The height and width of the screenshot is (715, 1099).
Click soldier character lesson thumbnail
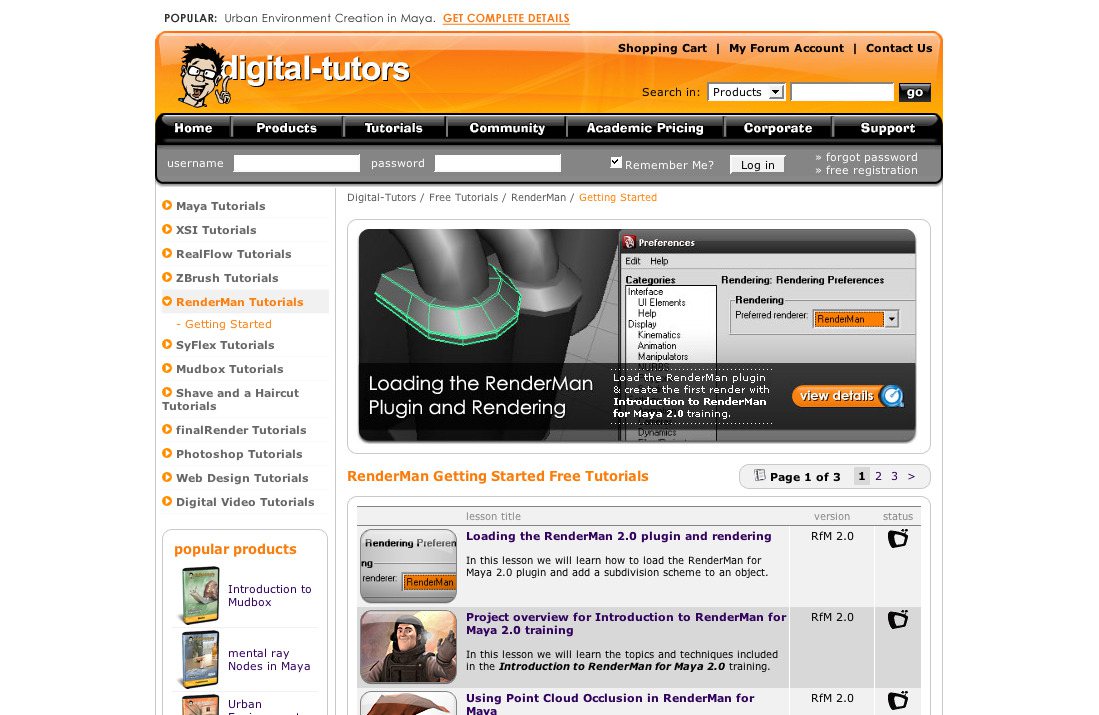[409, 647]
